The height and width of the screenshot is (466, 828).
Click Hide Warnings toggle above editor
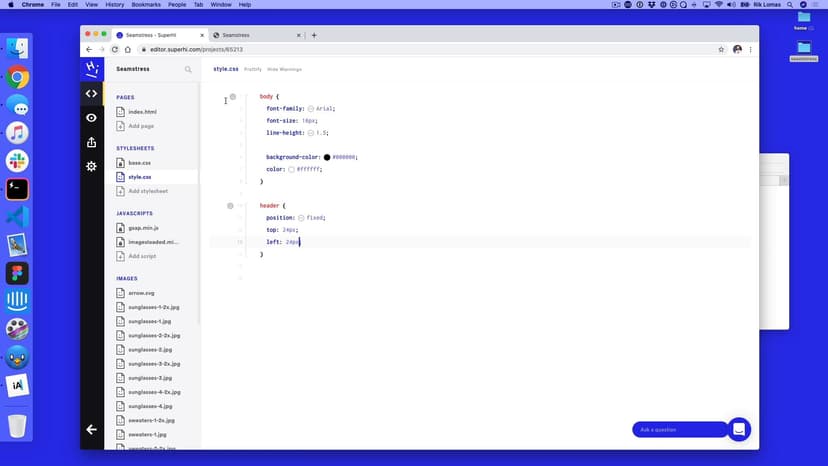point(284,69)
